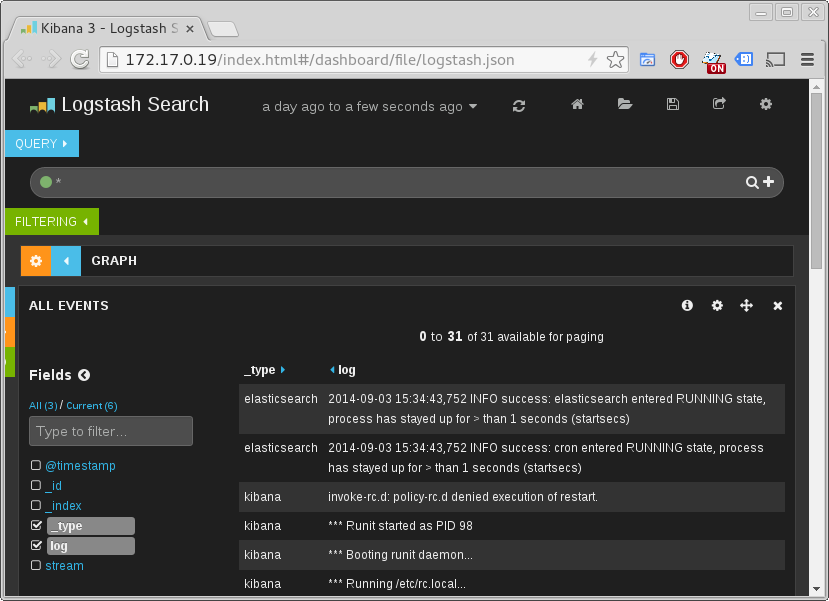The height and width of the screenshot is (601, 829).
Task: Click the All Events move panel icon
Action: 746,305
